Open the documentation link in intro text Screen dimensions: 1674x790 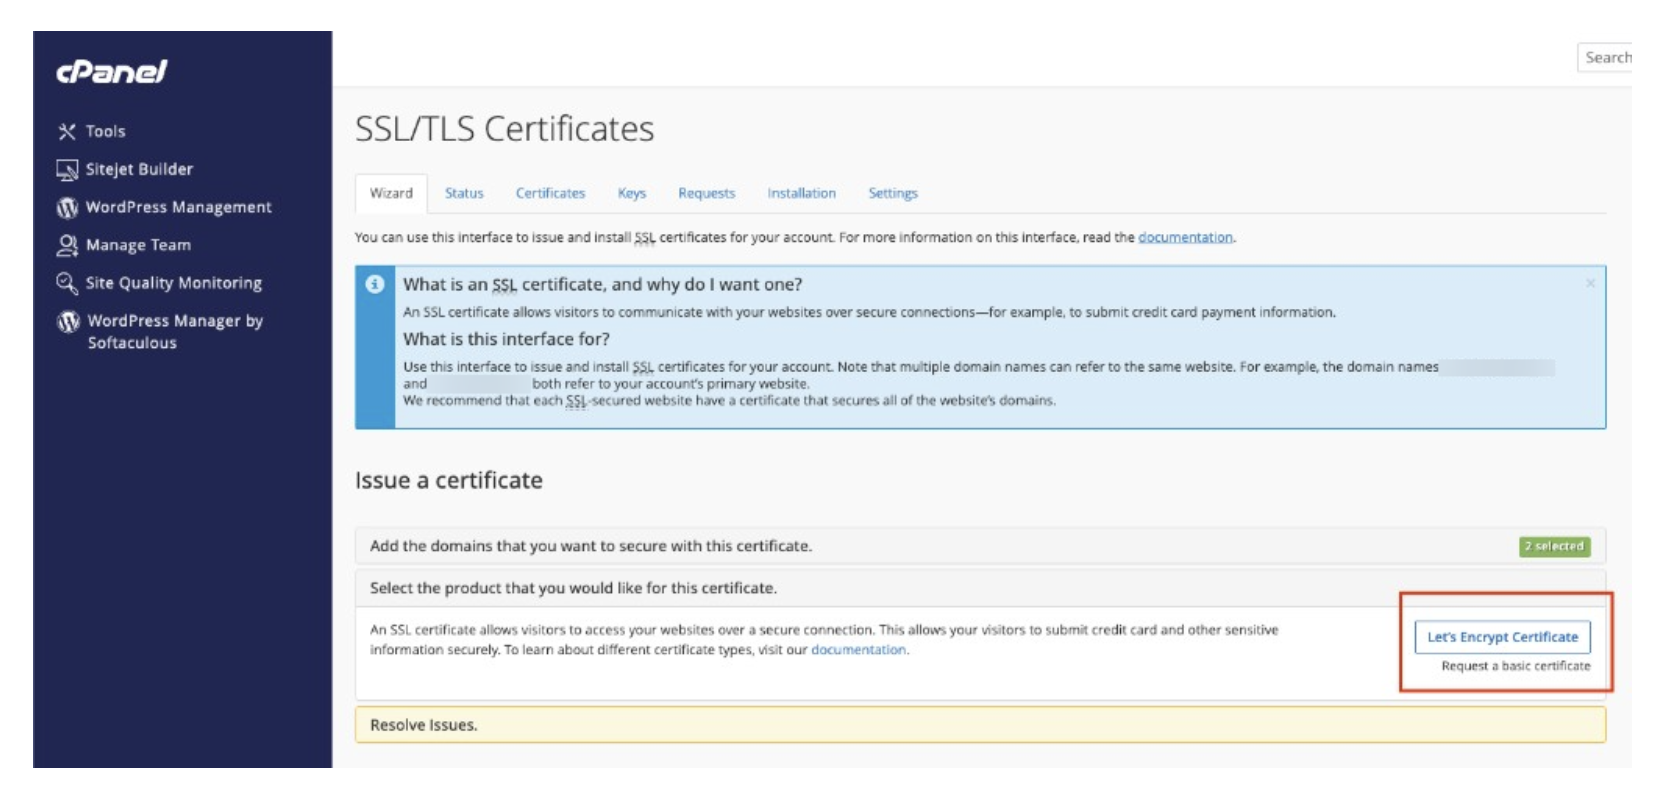(x=1185, y=238)
